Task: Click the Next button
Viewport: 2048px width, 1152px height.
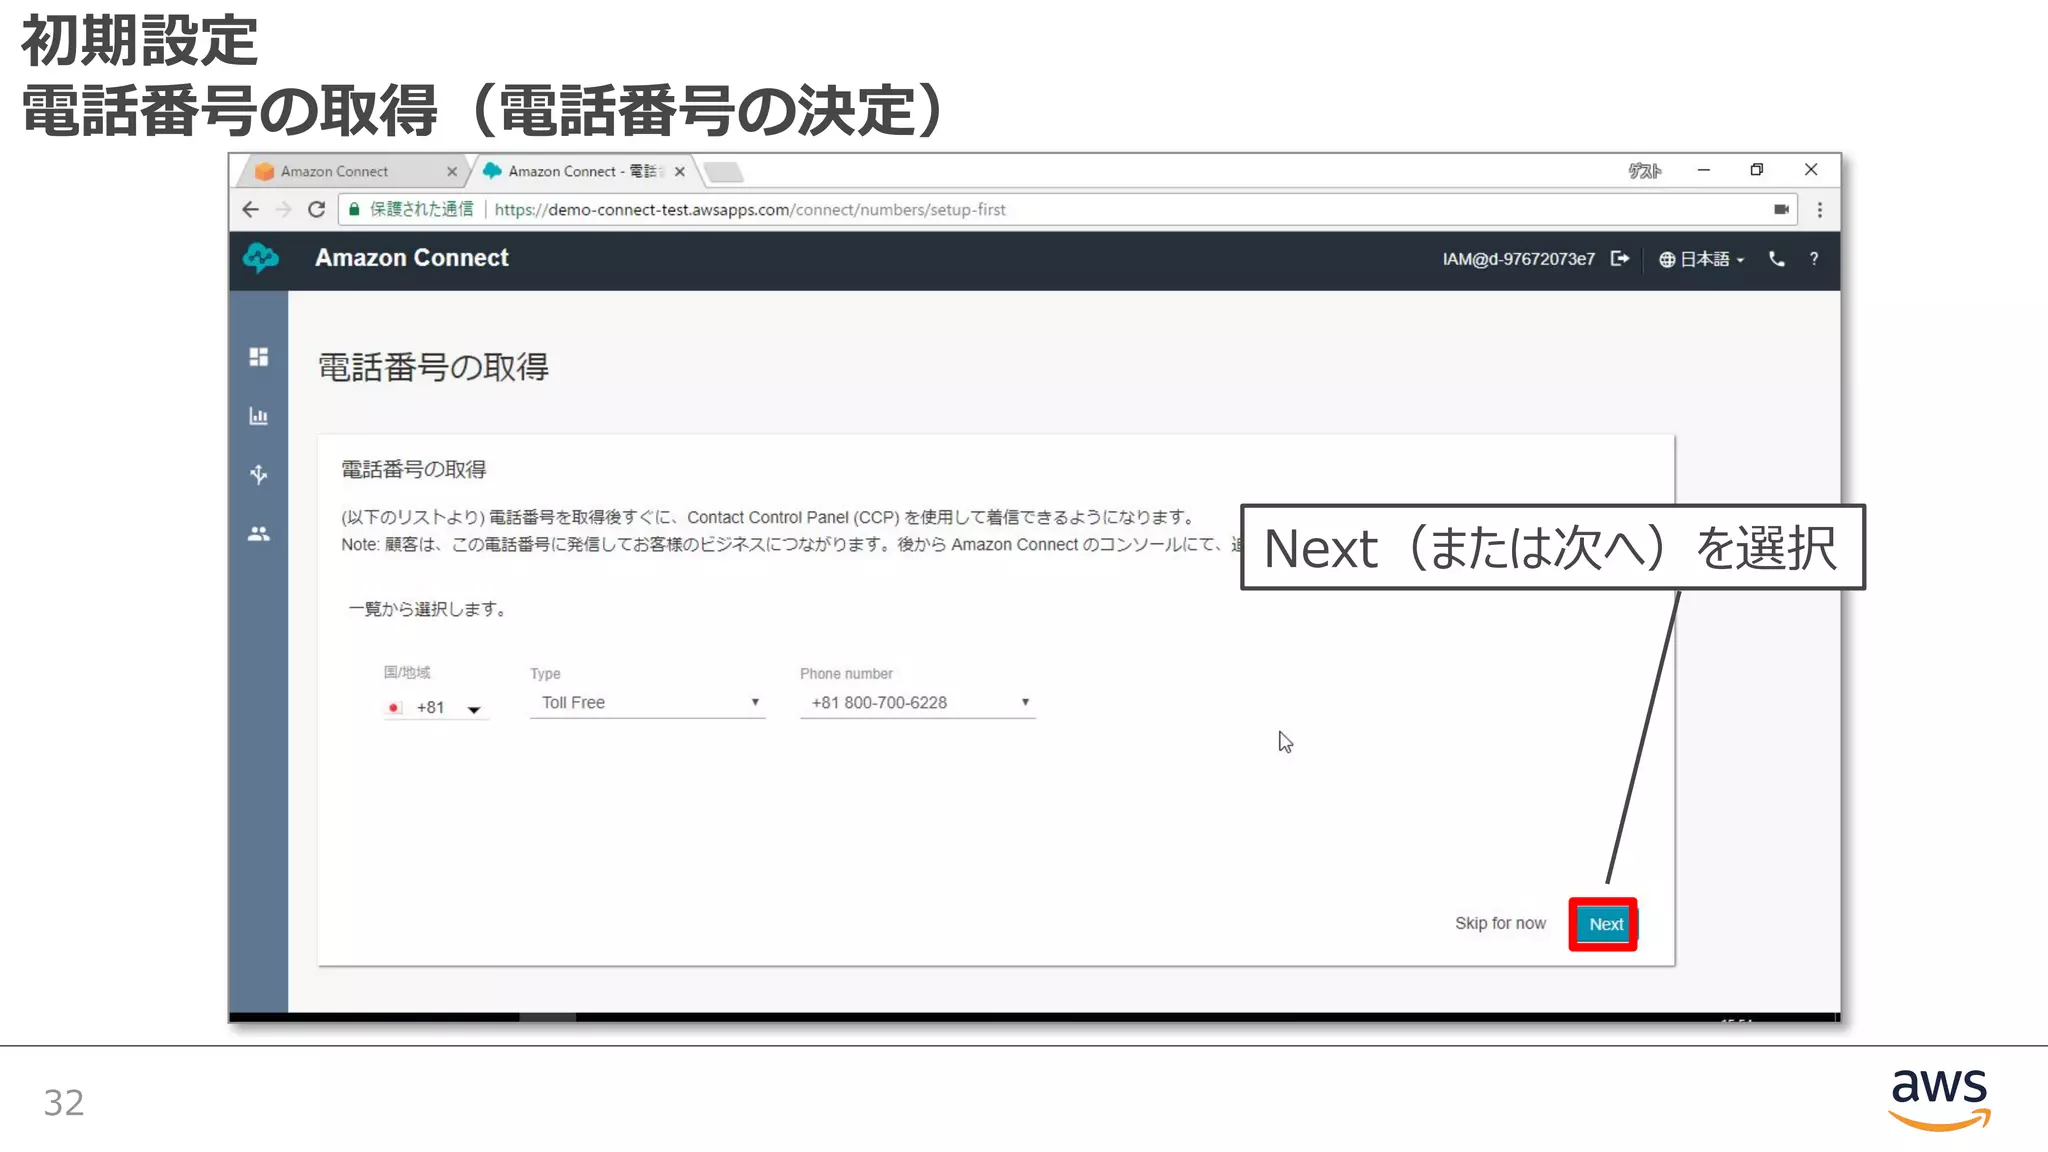Action: click(1604, 924)
